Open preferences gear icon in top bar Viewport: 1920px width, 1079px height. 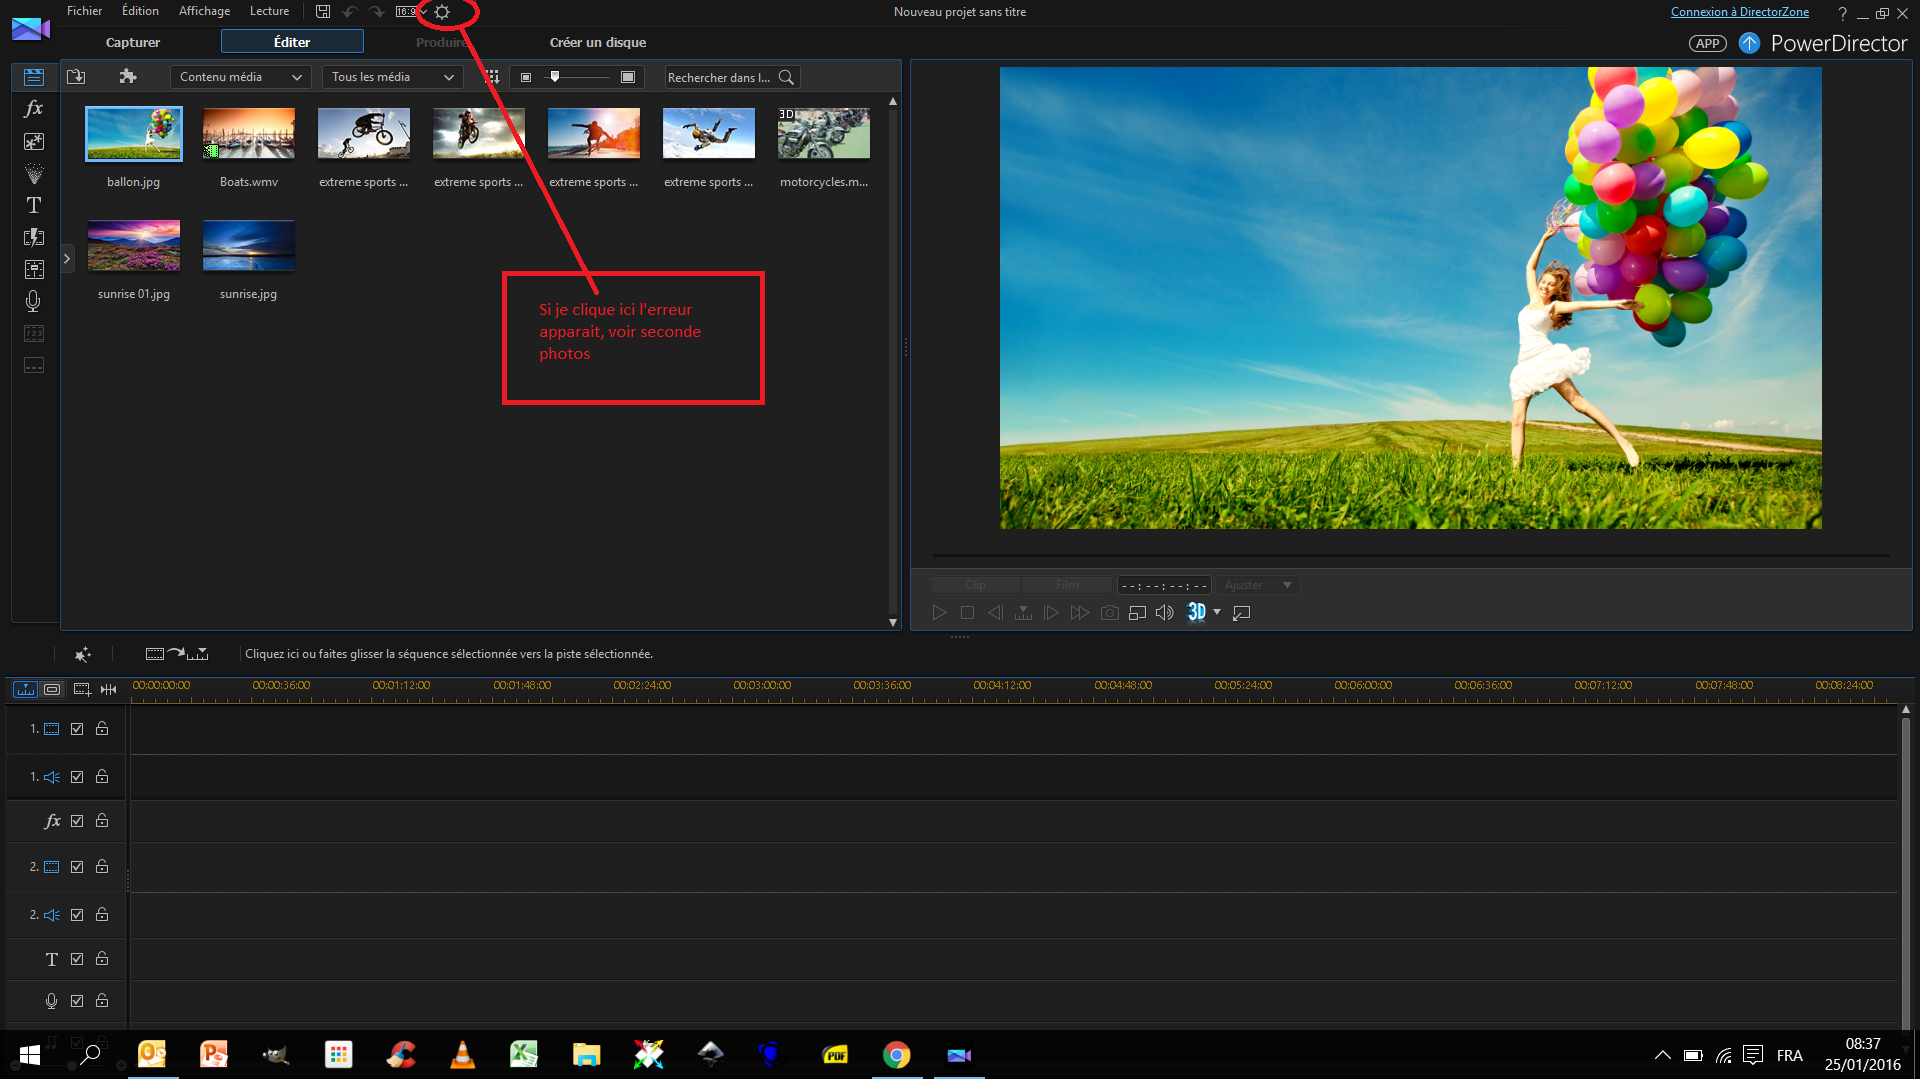tap(442, 12)
